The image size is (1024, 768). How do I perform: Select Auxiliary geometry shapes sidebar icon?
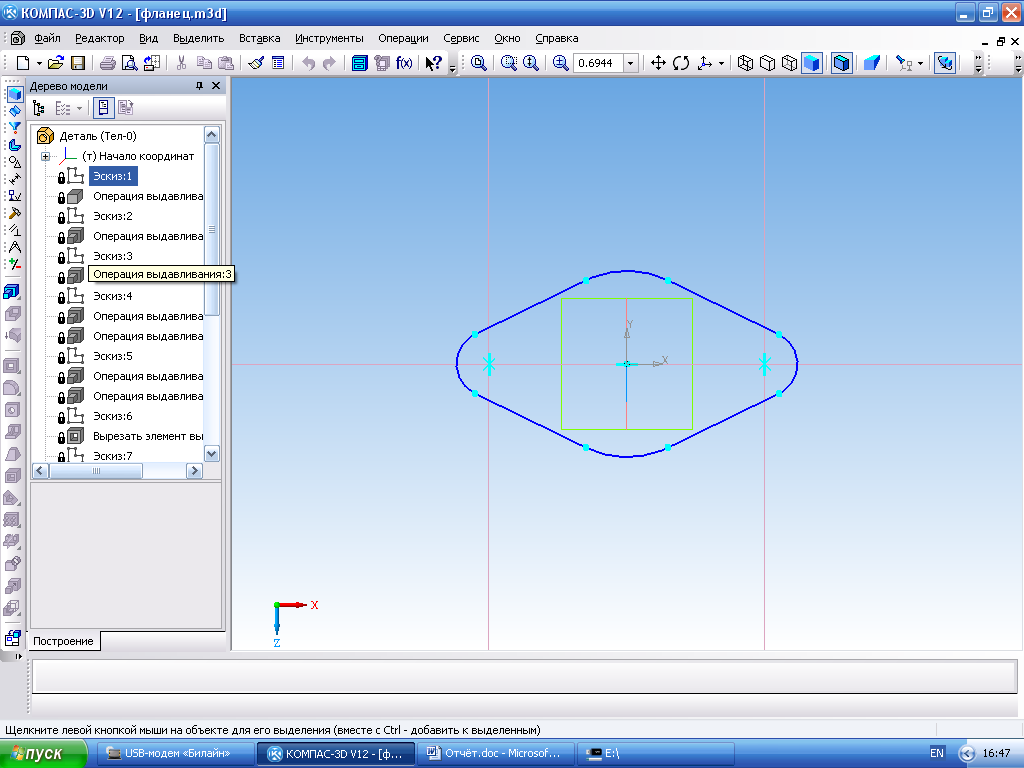tap(14, 162)
